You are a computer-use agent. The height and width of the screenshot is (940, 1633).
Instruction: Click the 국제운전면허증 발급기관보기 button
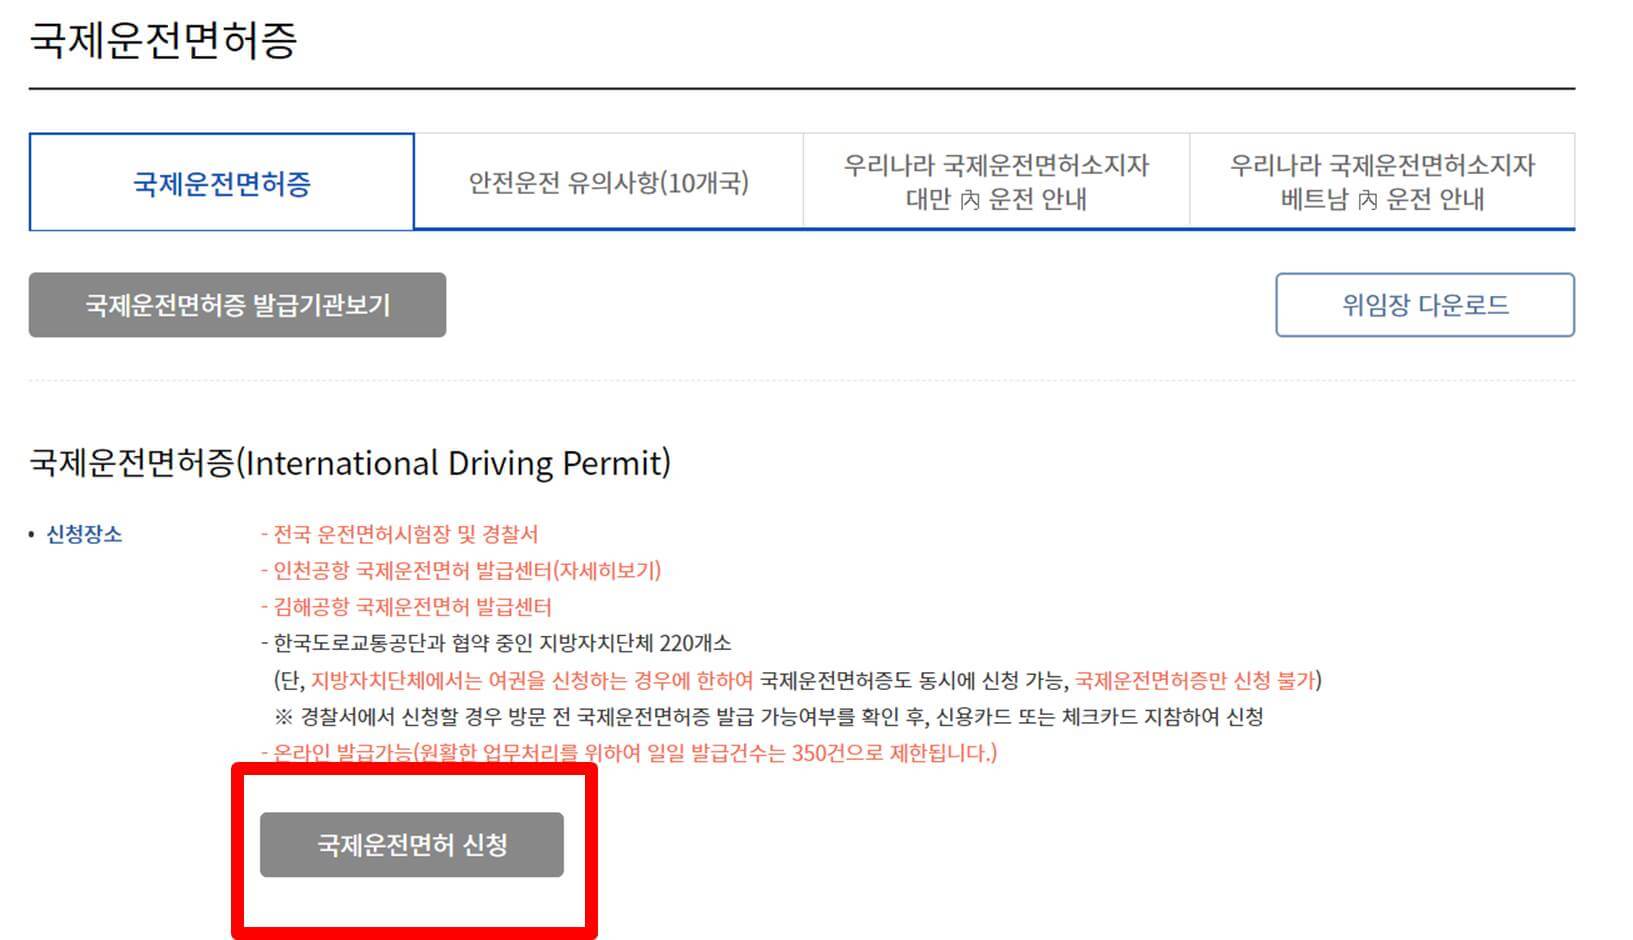click(238, 305)
